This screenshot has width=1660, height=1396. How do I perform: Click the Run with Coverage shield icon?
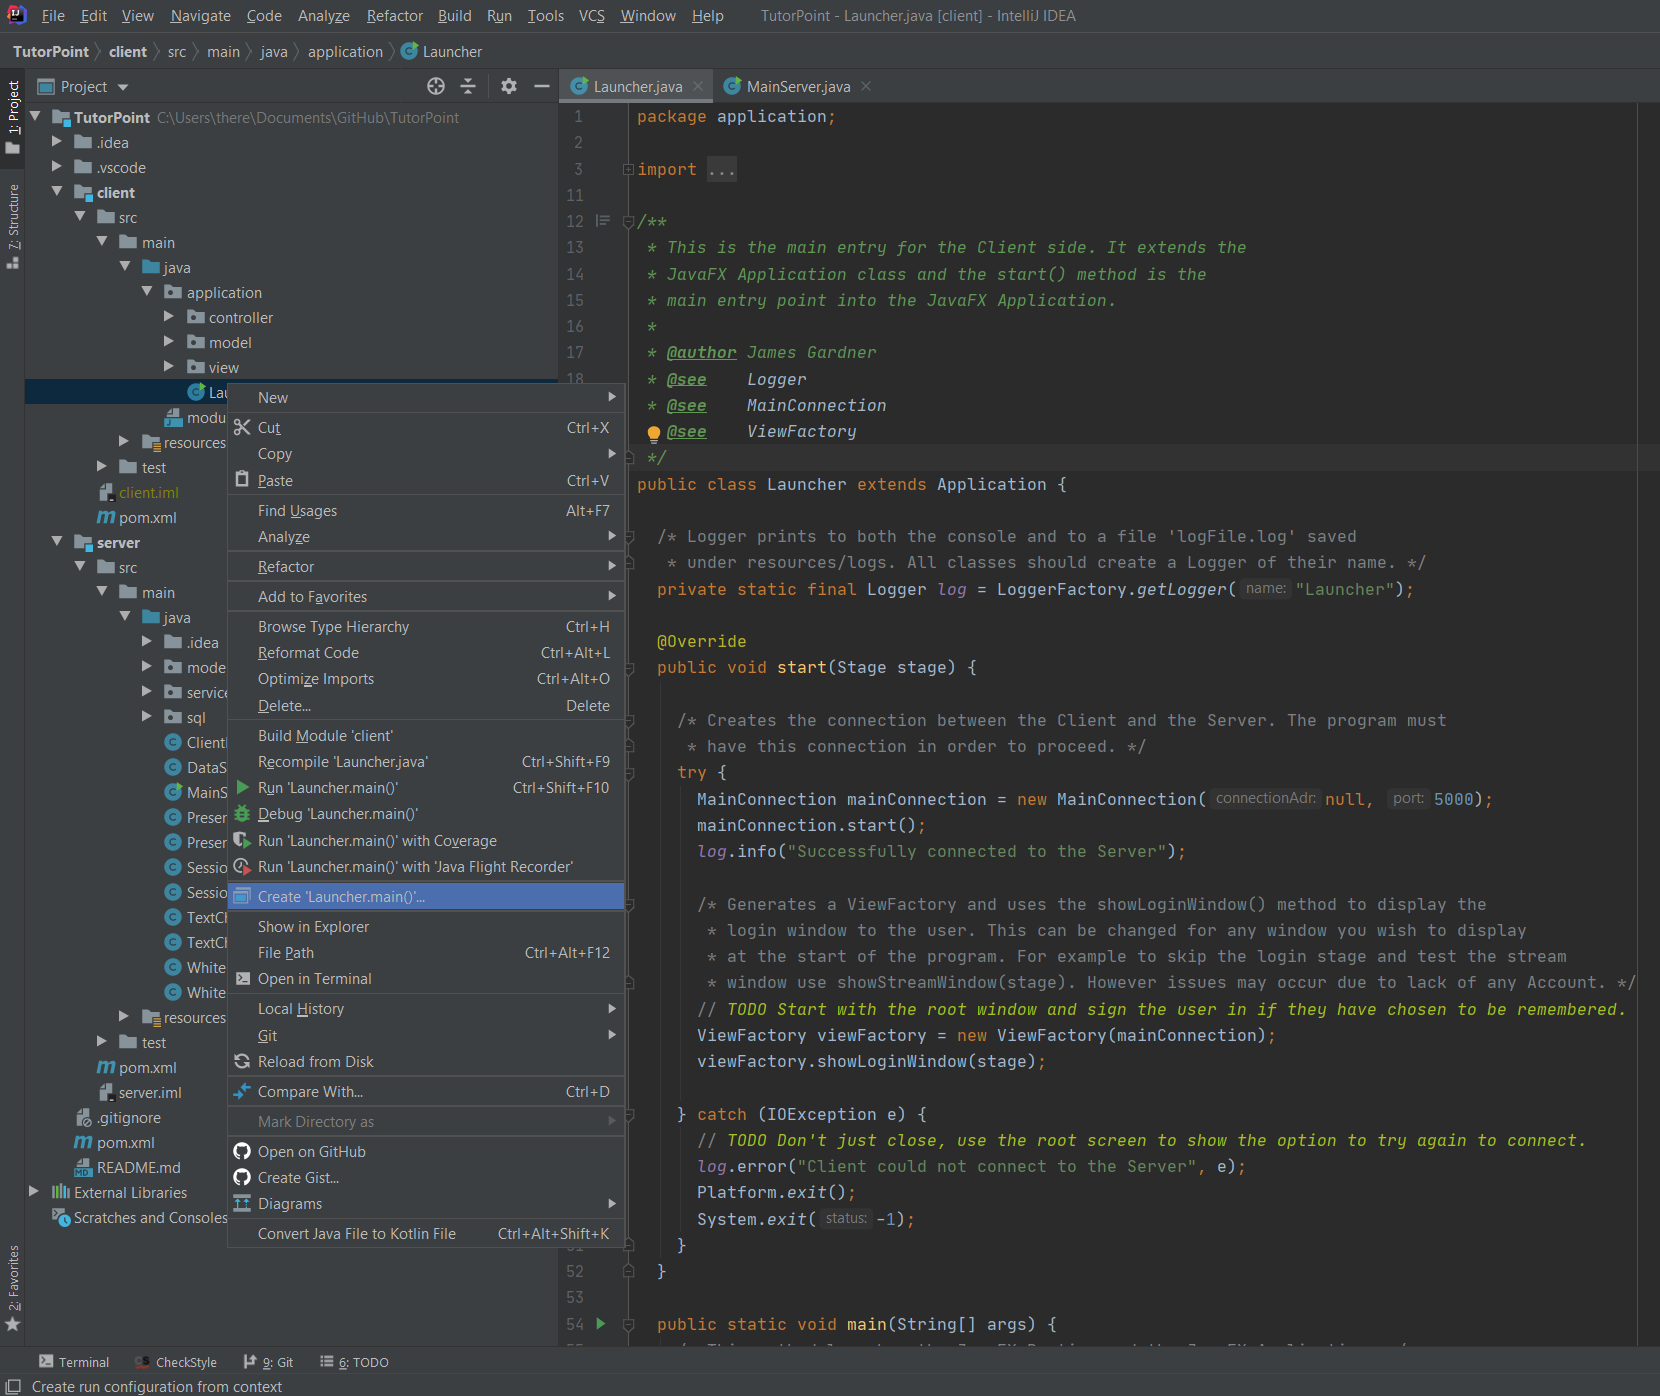click(x=242, y=840)
